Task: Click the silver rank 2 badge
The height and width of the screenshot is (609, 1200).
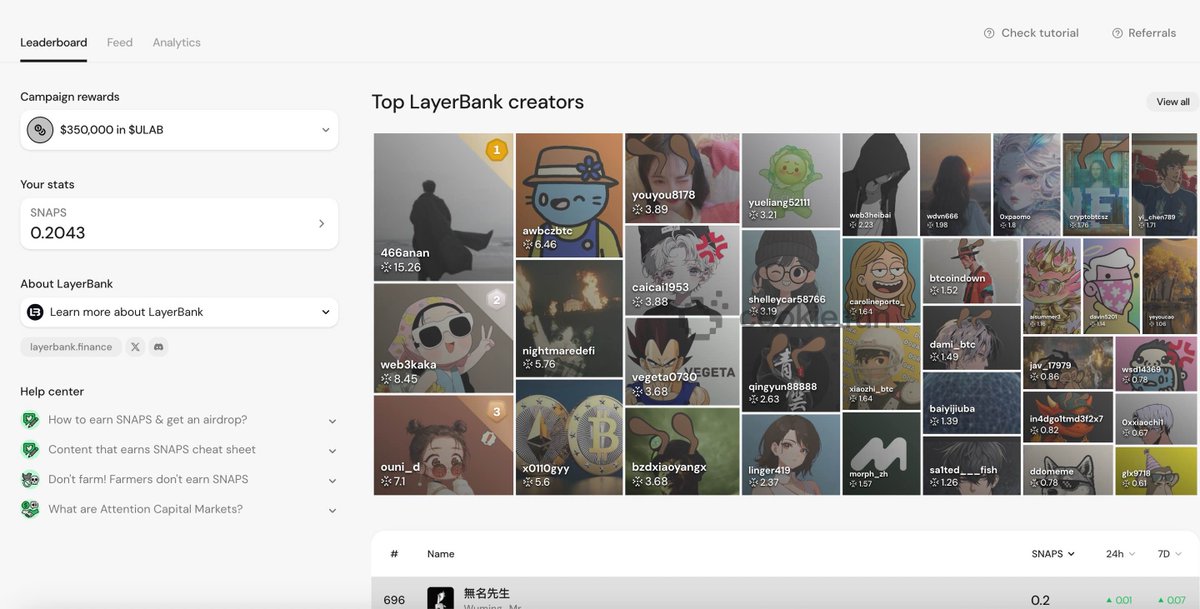Action: pos(496,299)
